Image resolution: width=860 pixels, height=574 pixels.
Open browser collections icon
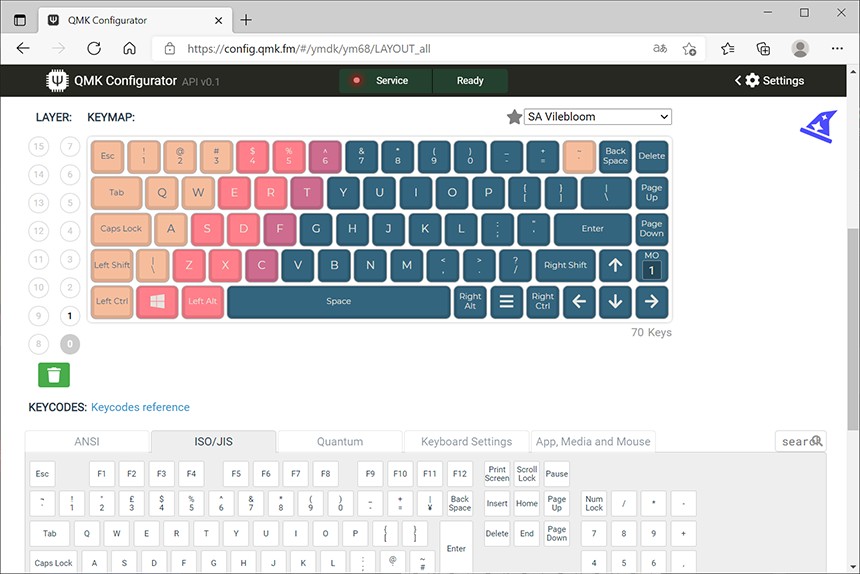click(x=763, y=49)
